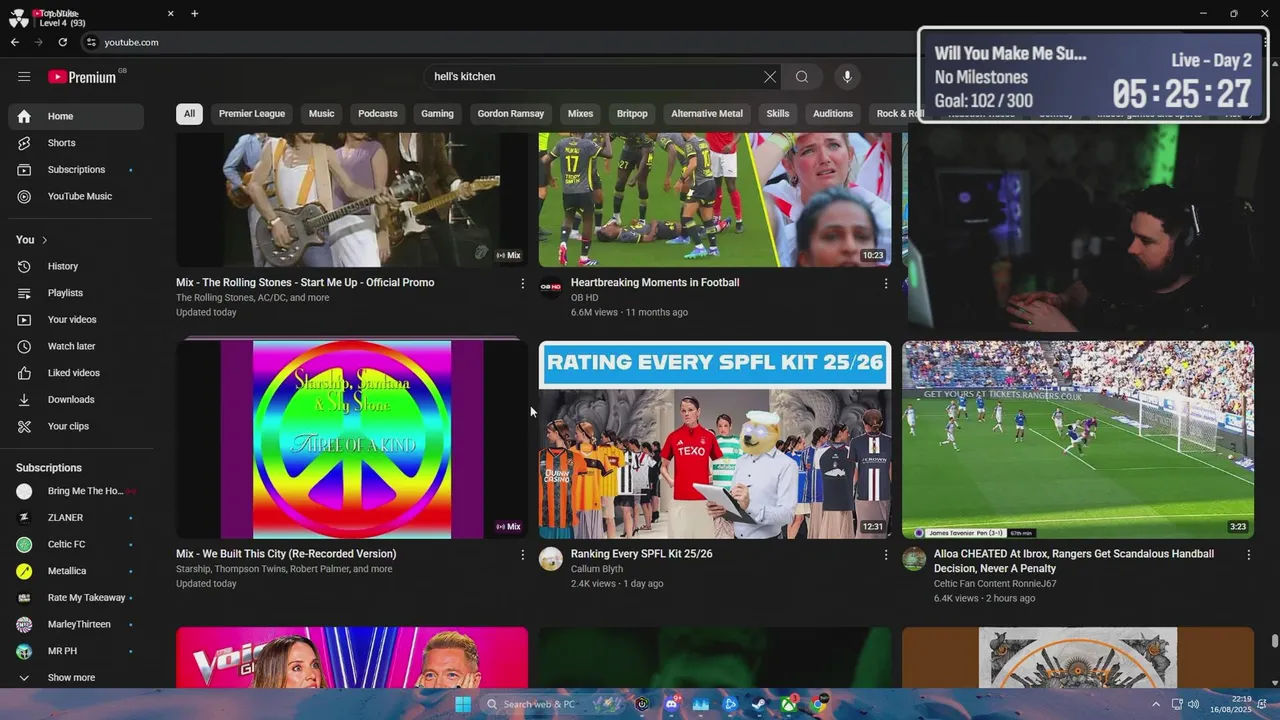1280x720 pixels.
Task: Click the youtube.com address bar
Action: pyautogui.click(x=500, y=42)
